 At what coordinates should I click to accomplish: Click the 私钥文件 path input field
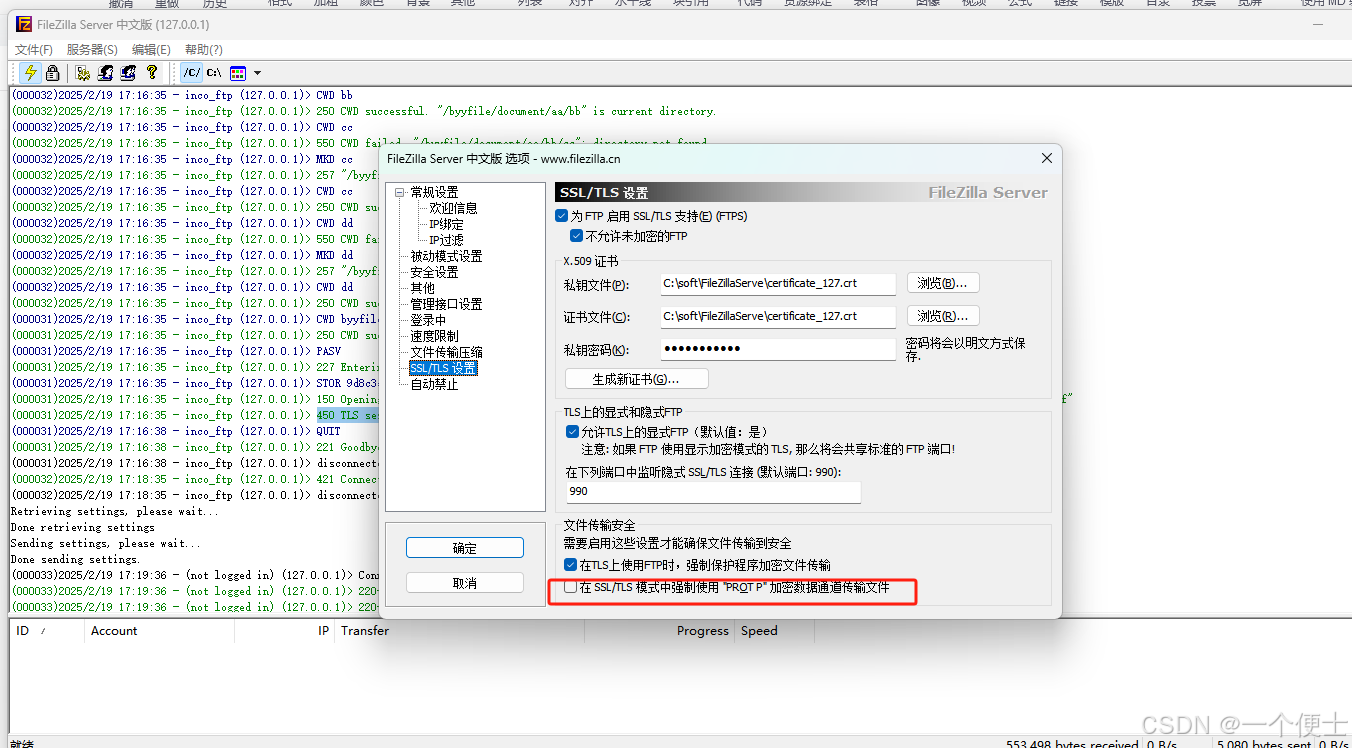click(778, 284)
